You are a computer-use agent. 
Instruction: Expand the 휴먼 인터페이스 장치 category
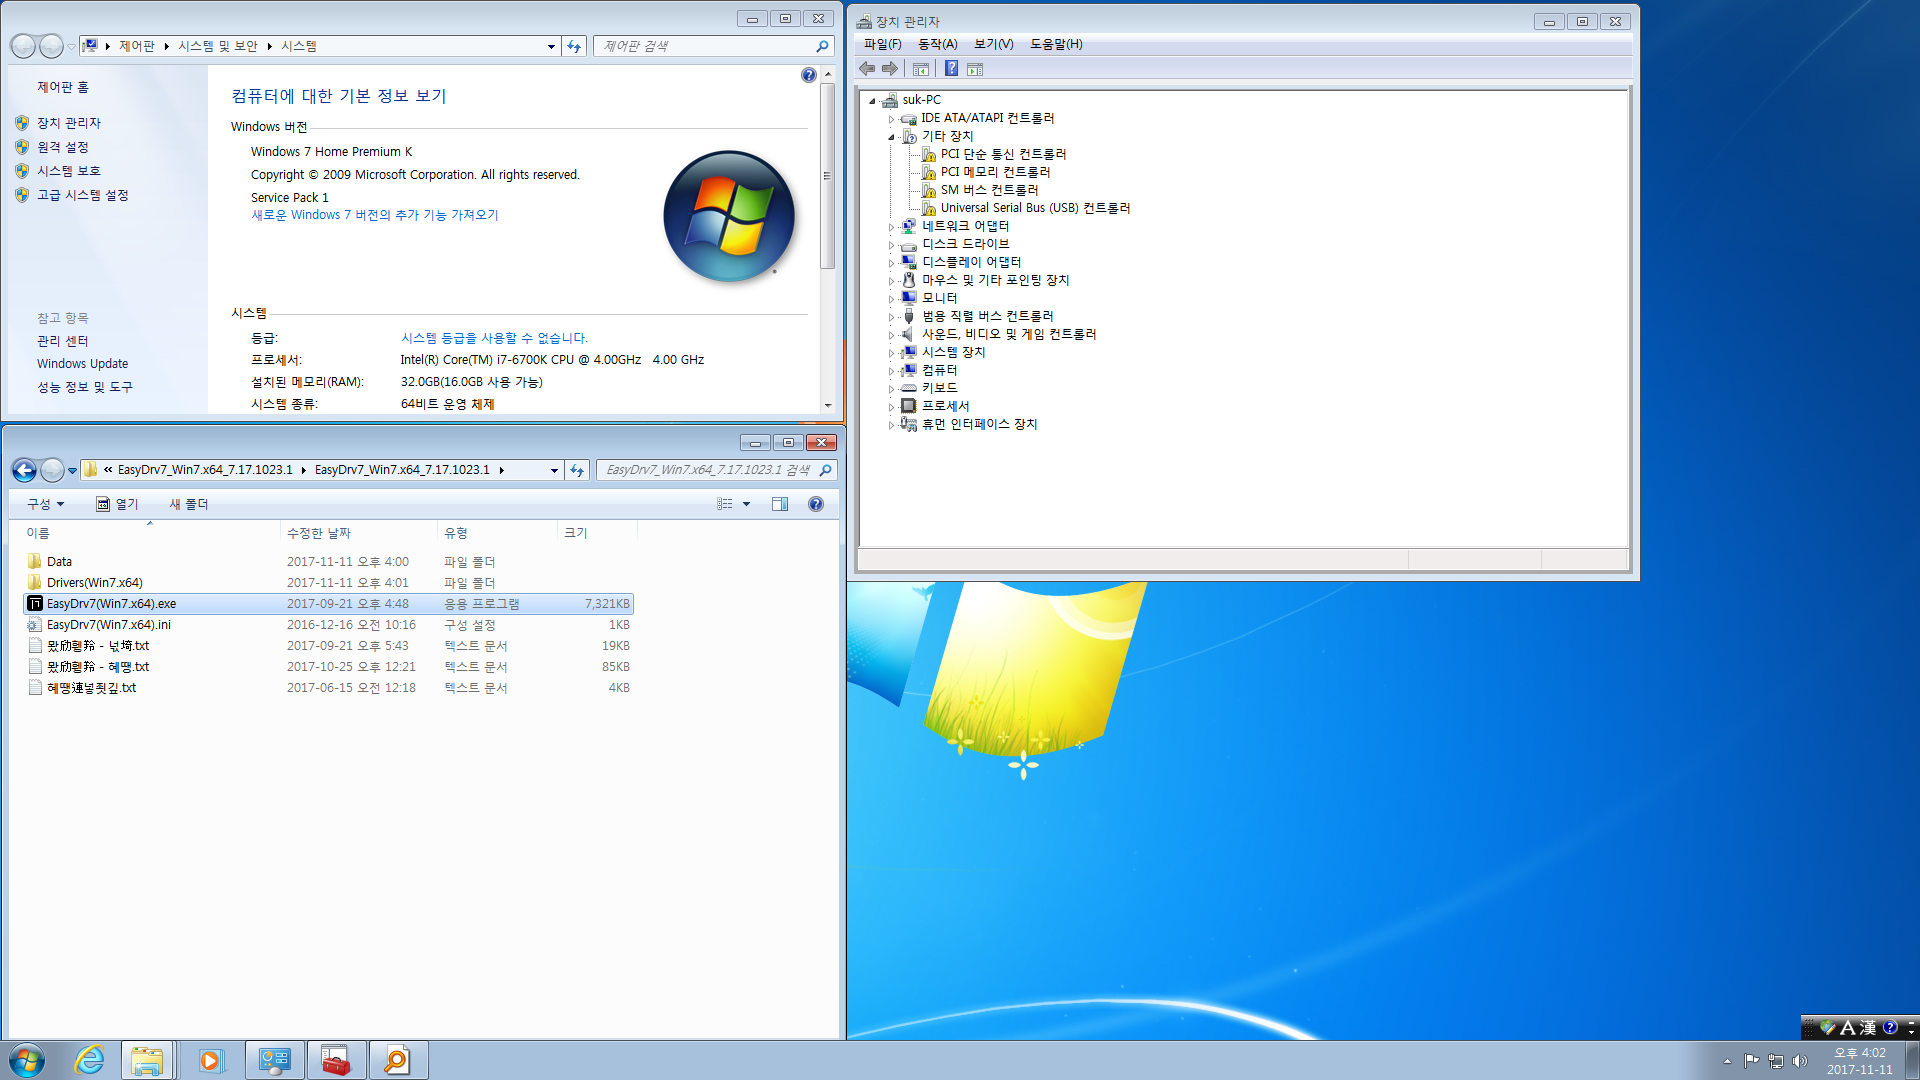[x=891, y=425]
